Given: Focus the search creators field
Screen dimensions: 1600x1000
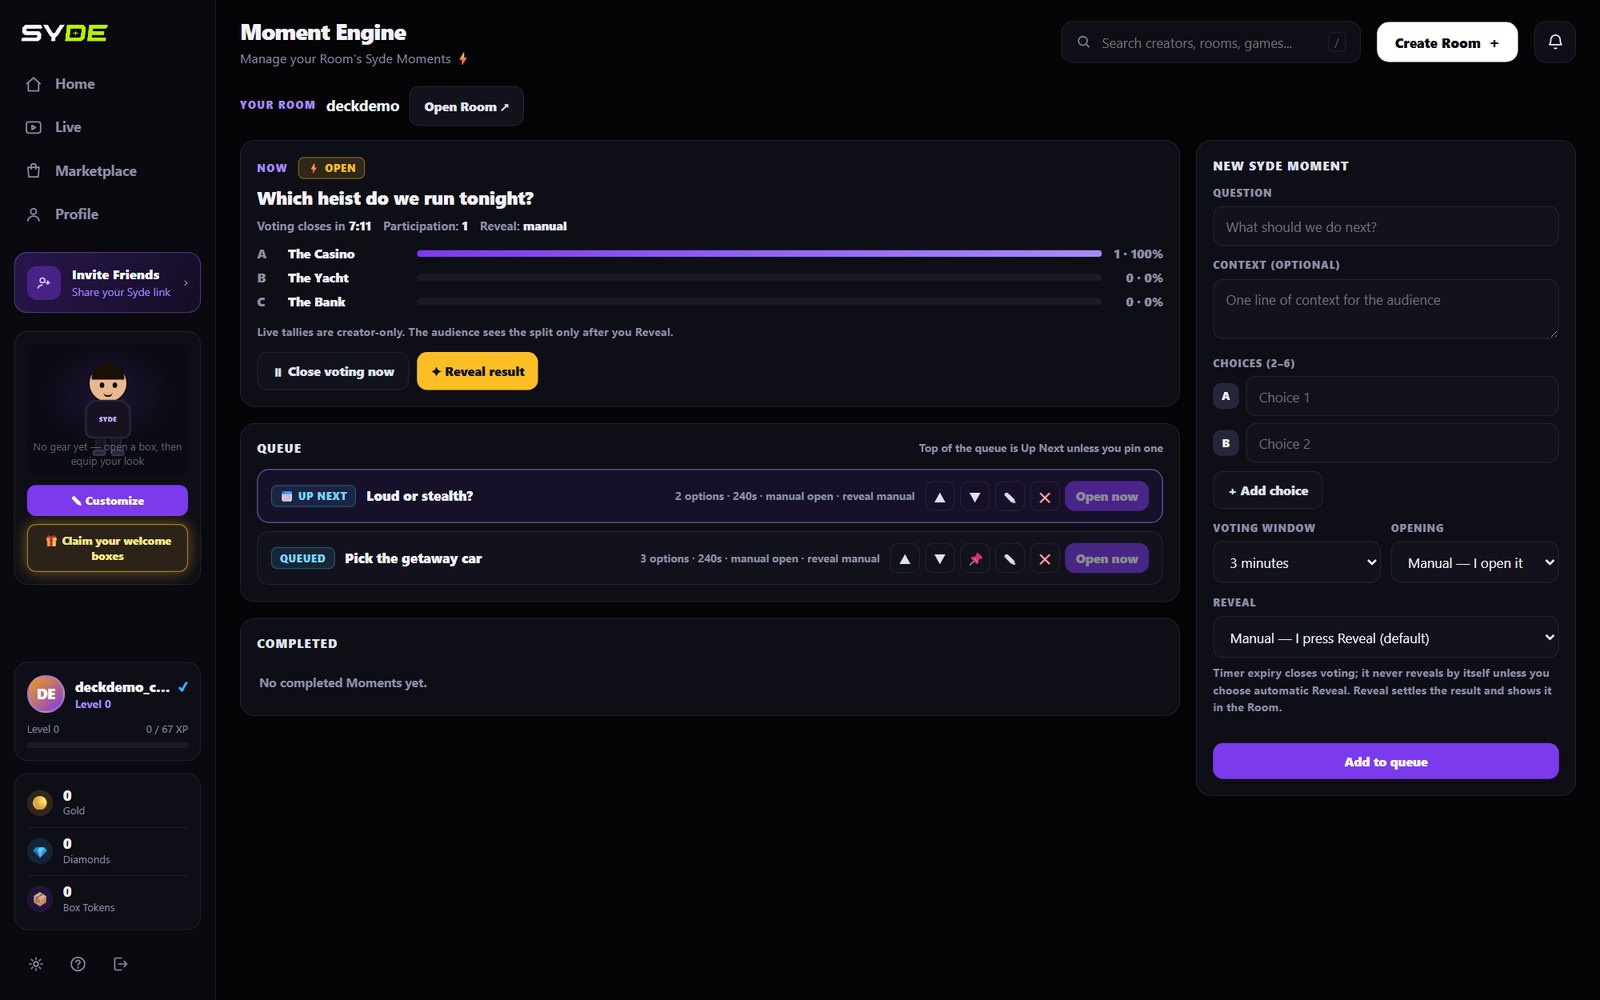Looking at the screenshot, I should coord(1211,42).
